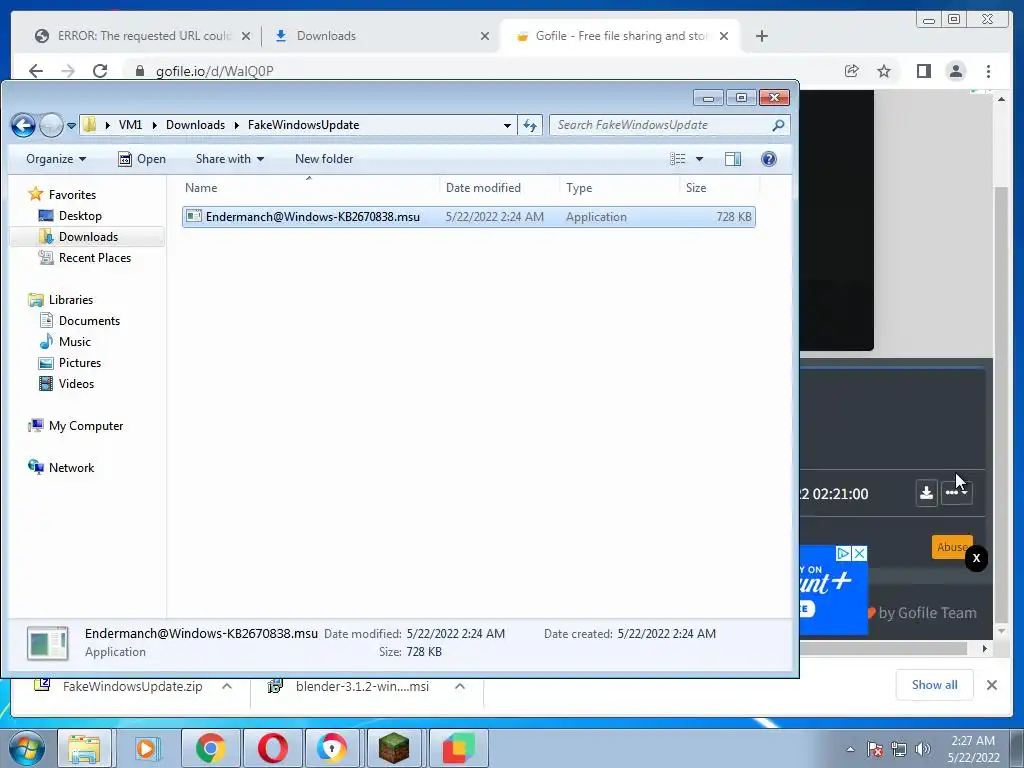Click Explorer's forward navigation arrow
This screenshot has height=768, width=1024.
pos(51,125)
